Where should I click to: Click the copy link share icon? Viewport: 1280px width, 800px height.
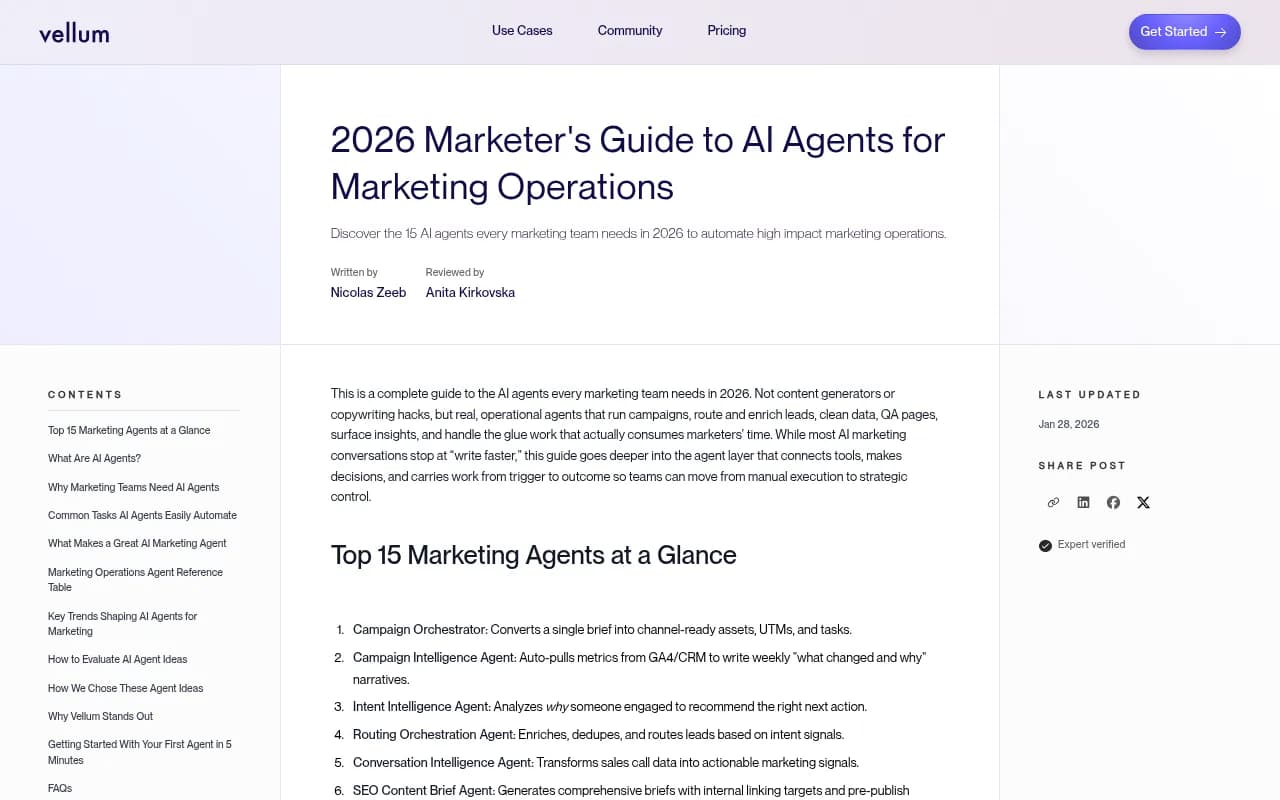tap(1053, 502)
